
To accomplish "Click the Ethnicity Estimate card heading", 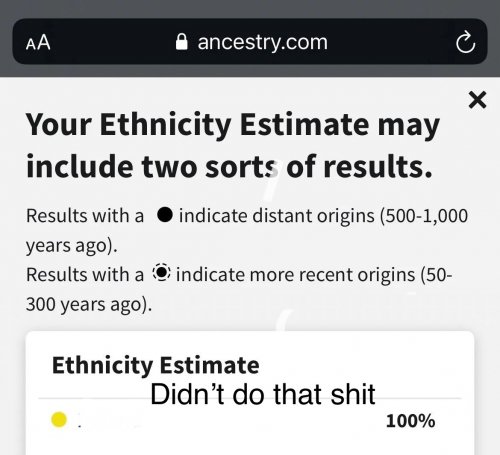I will pyautogui.click(x=156, y=366).
